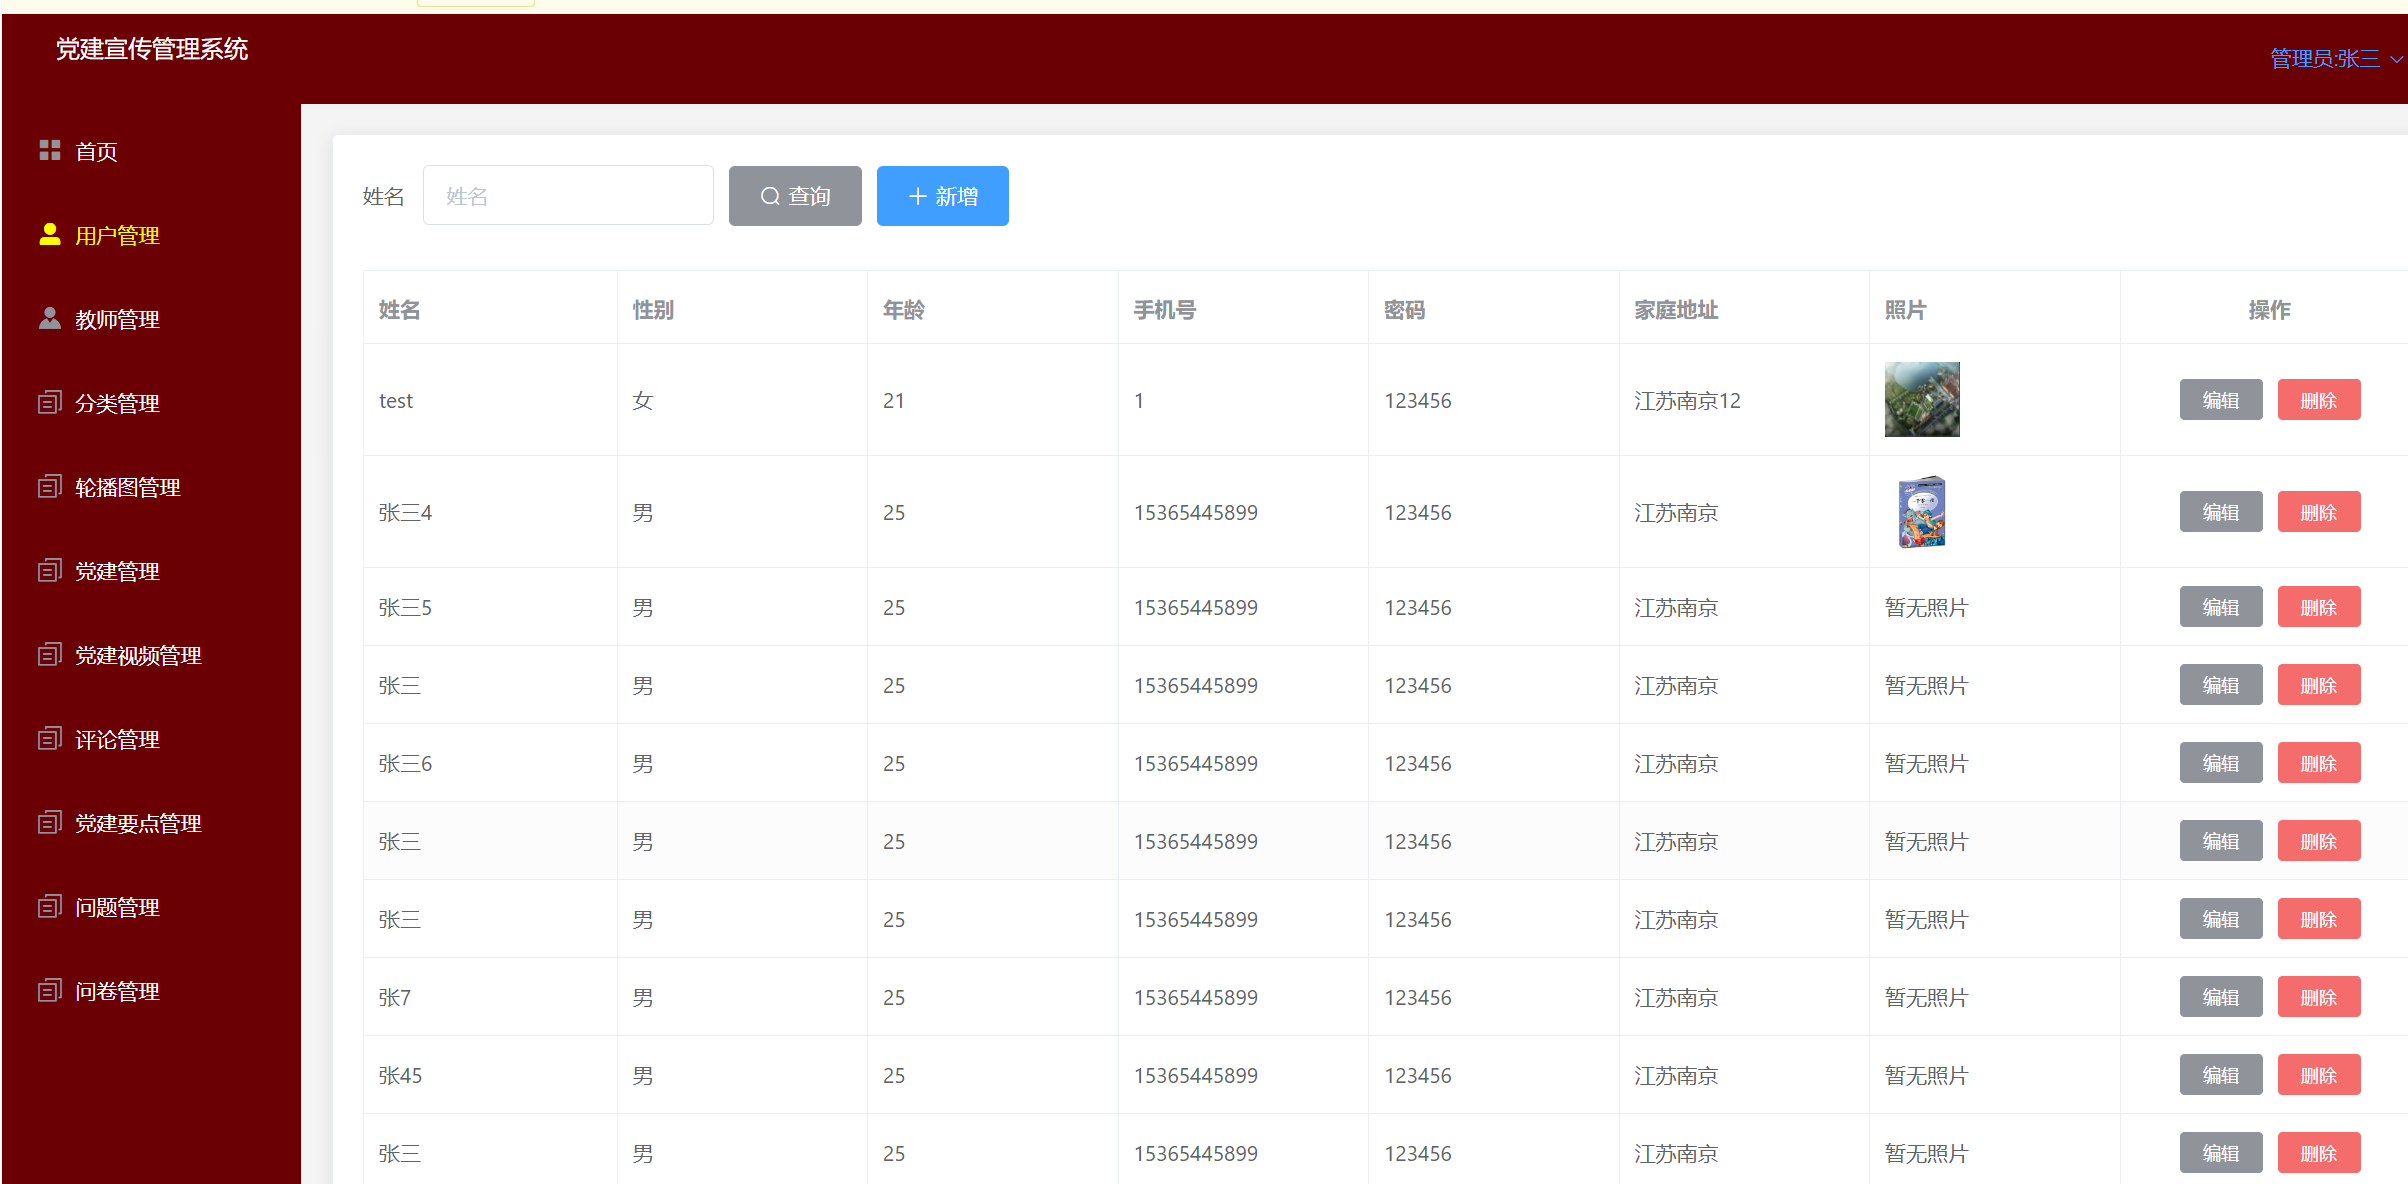Select 问题管理 in the sidebar
Image resolution: width=2408 pixels, height=1184 pixels.
[117, 907]
